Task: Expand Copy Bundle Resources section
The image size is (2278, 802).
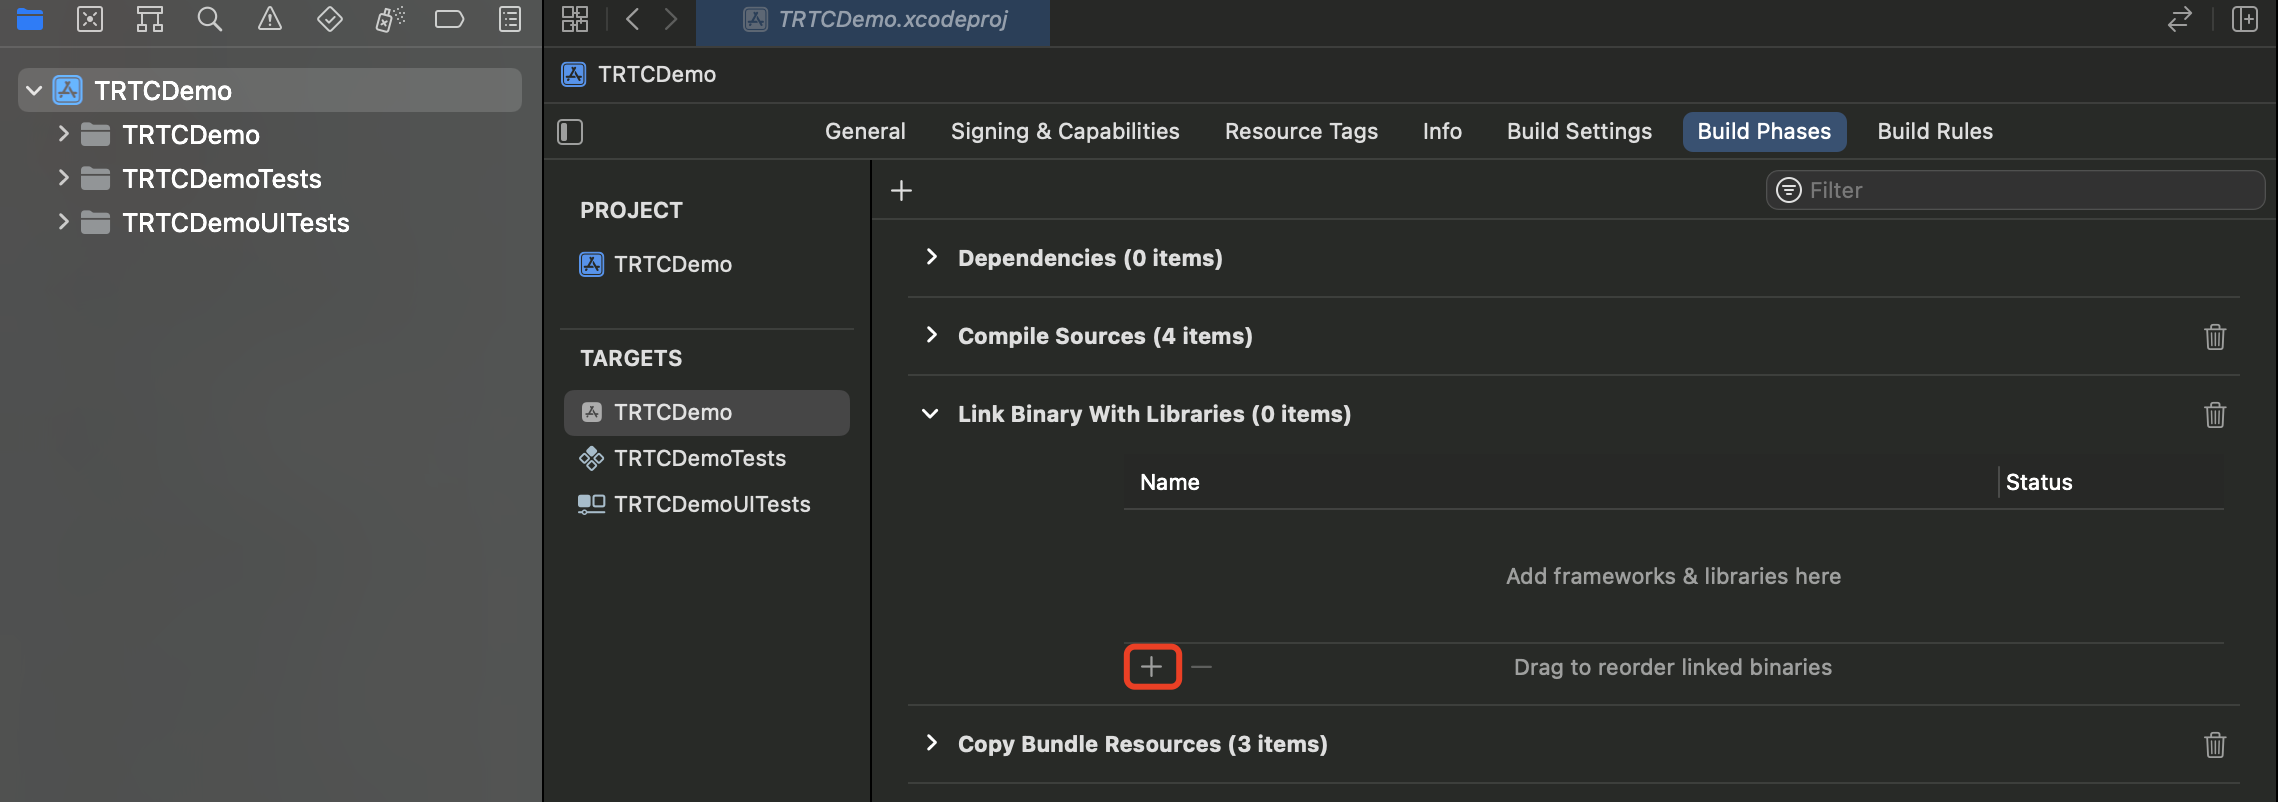Action: tap(932, 743)
